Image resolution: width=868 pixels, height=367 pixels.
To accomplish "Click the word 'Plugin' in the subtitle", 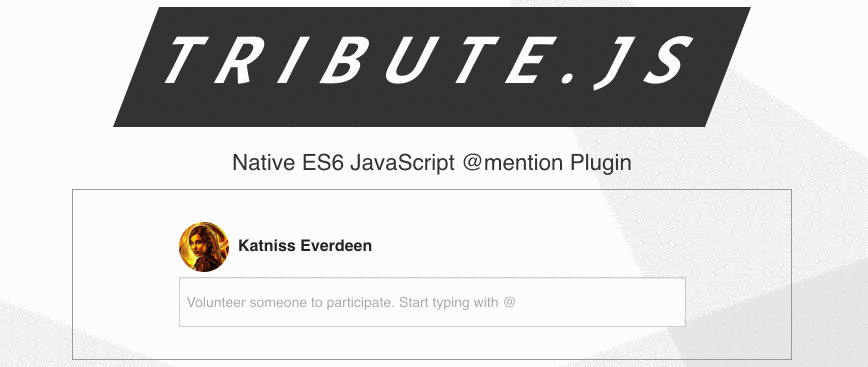I will pyautogui.click(x=601, y=163).
